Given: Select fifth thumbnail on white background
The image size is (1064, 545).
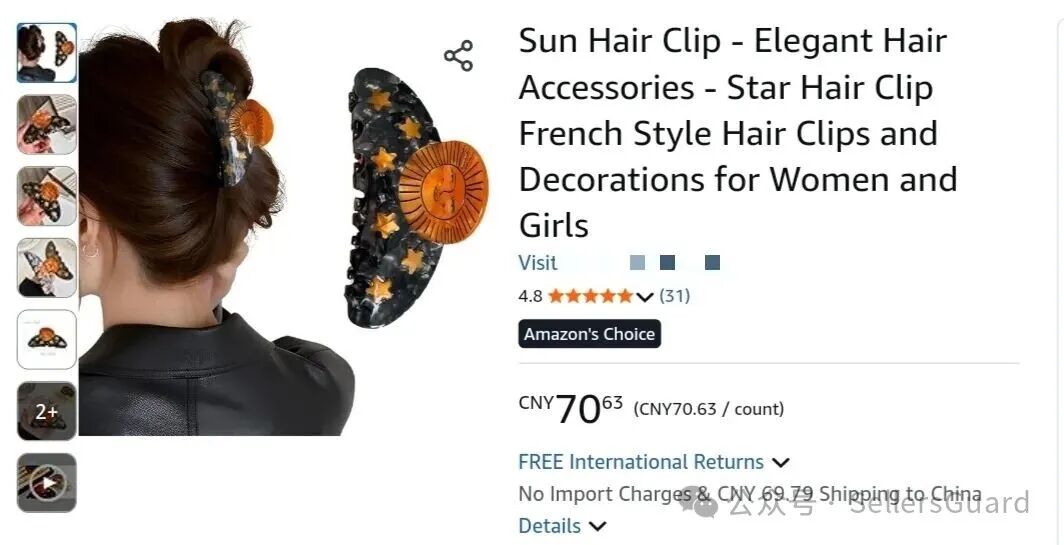Looking at the screenshot, I should [x=47, y=339].
